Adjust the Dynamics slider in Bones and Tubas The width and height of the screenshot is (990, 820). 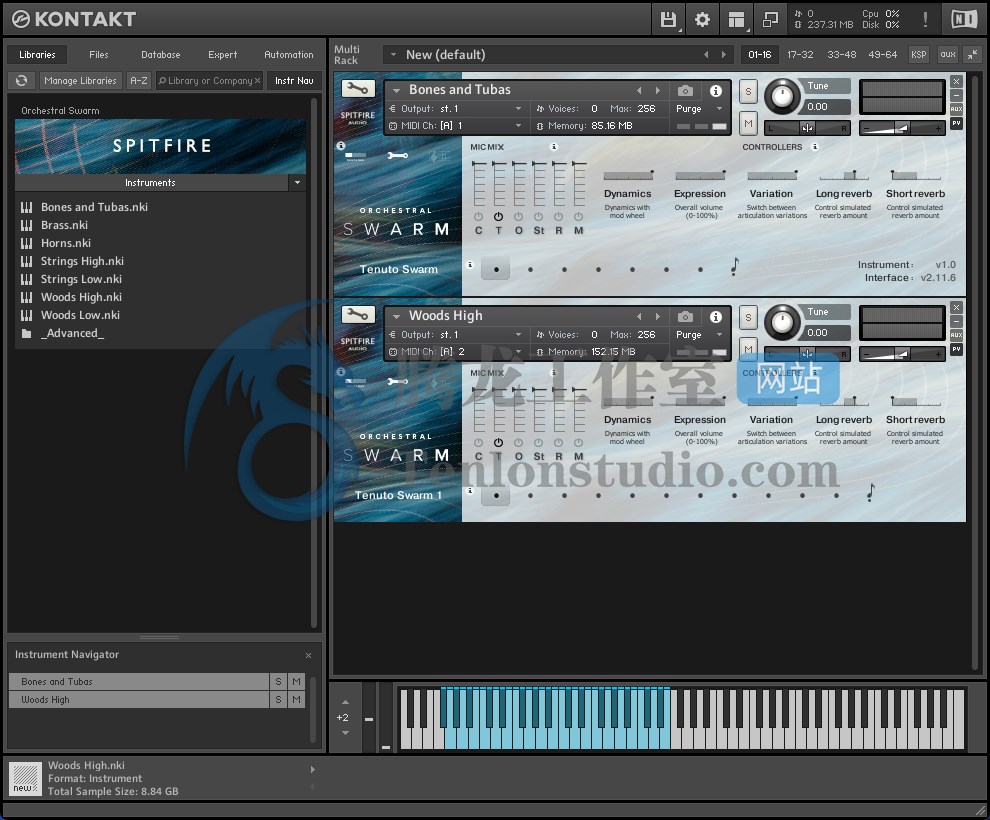point(628,175)
